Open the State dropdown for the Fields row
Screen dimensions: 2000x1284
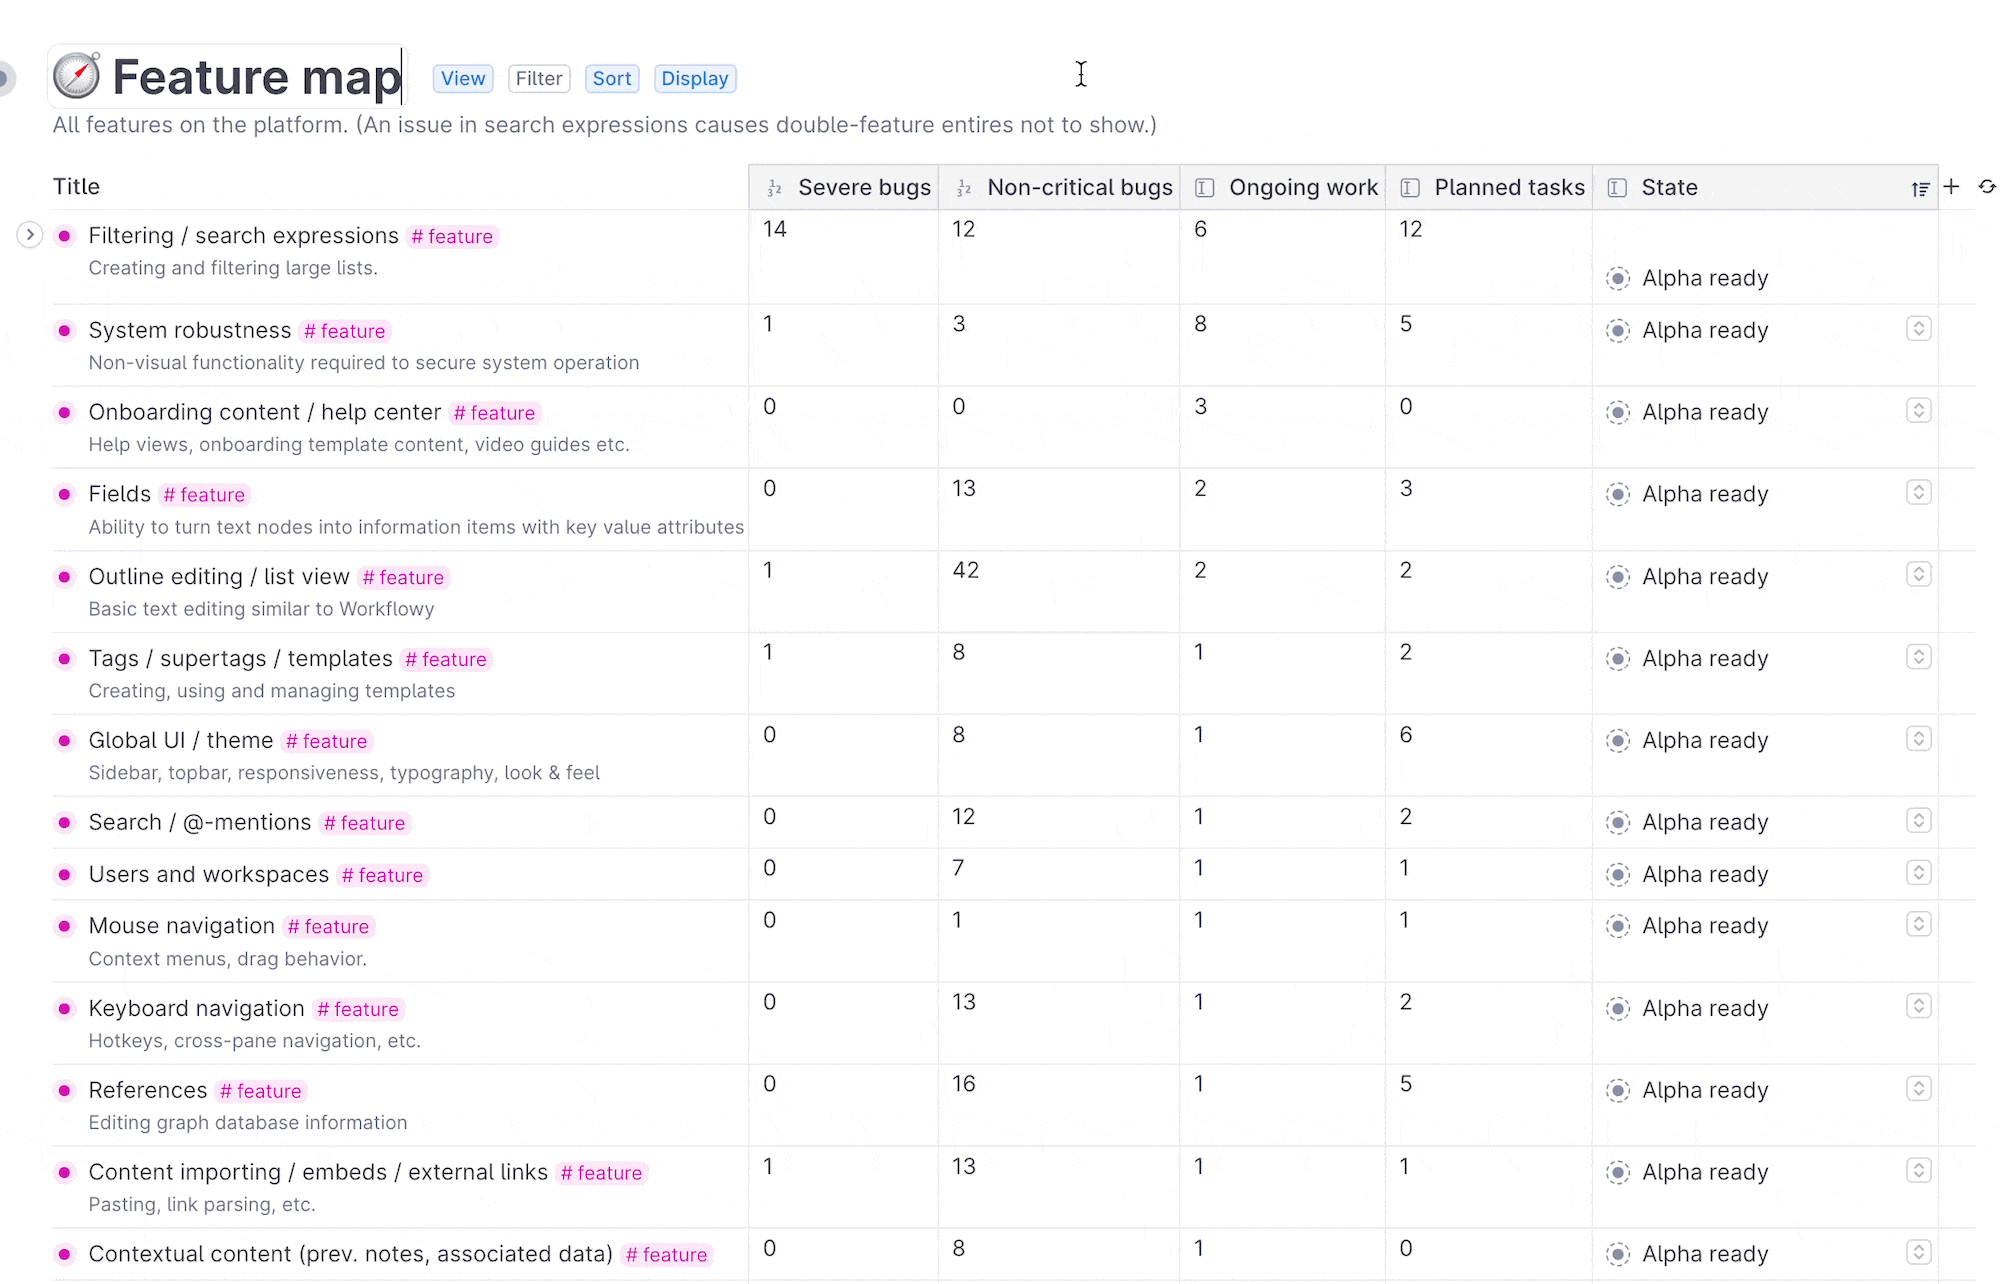click(x=1918, y=492)
